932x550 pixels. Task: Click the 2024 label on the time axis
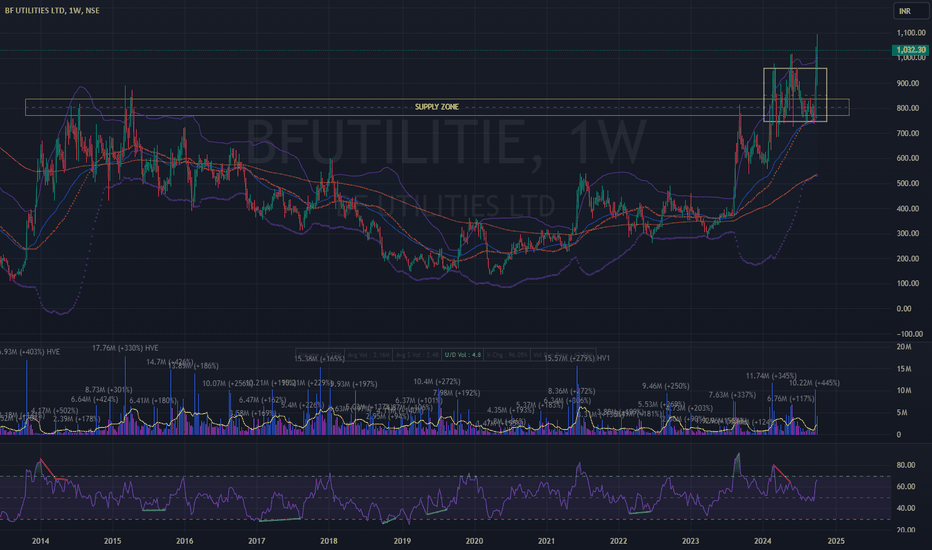(763, 541)
